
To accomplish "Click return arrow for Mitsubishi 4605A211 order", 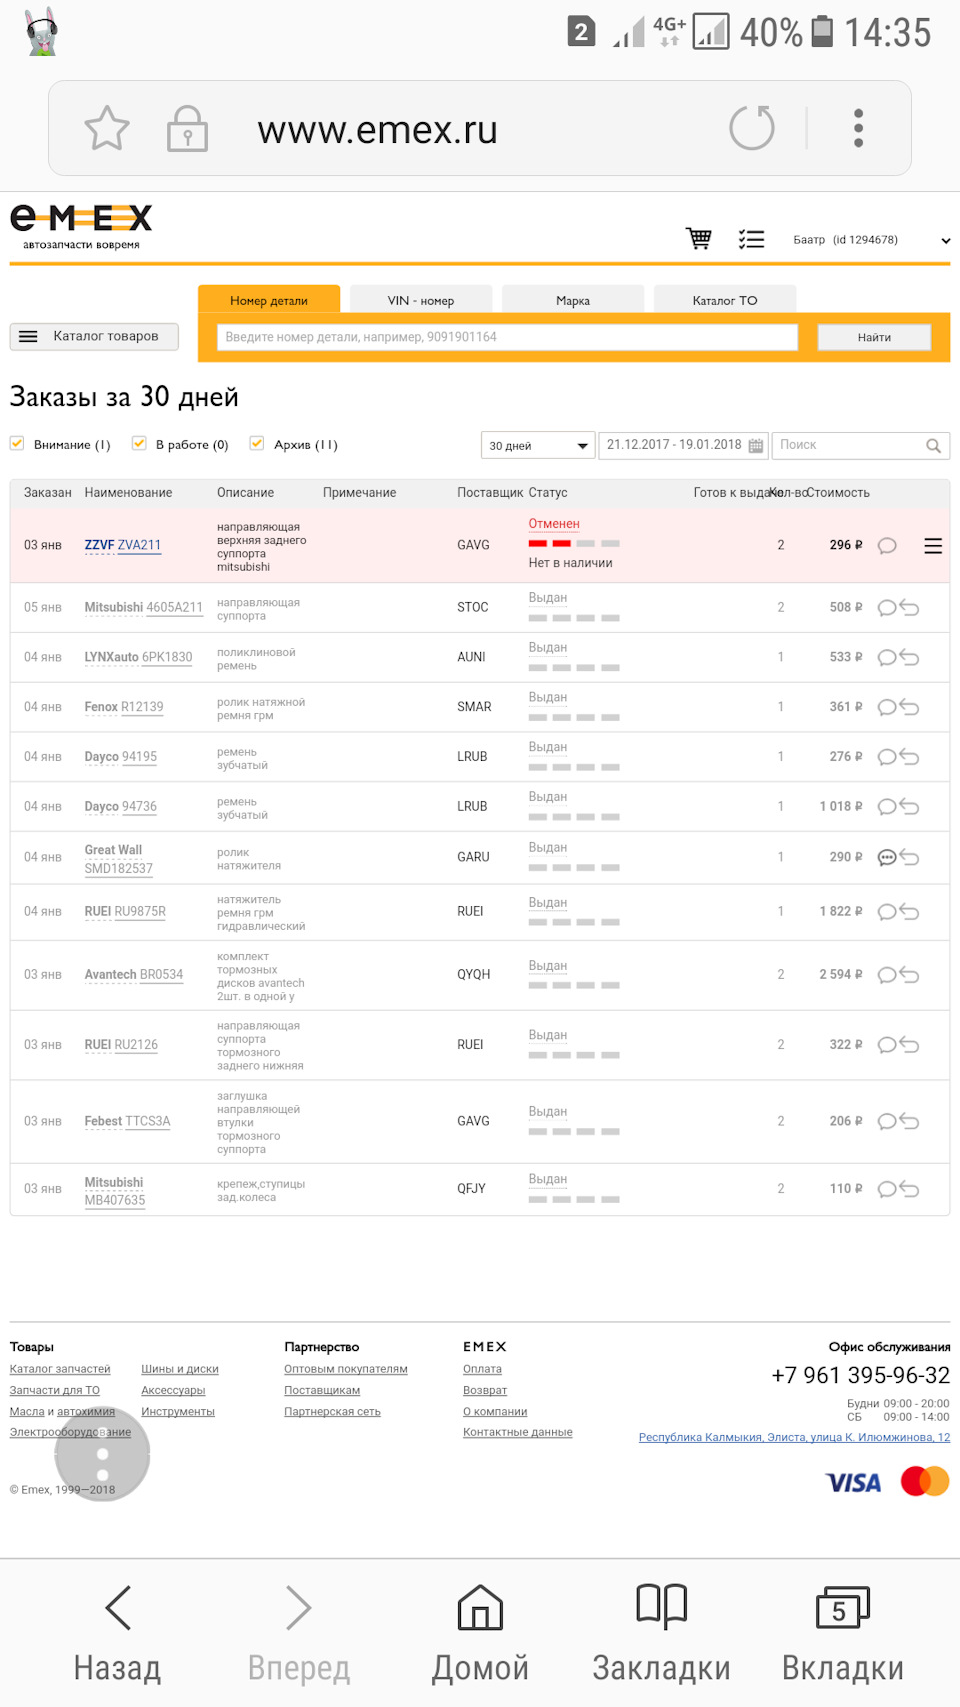I will click(x=909, y=608).
